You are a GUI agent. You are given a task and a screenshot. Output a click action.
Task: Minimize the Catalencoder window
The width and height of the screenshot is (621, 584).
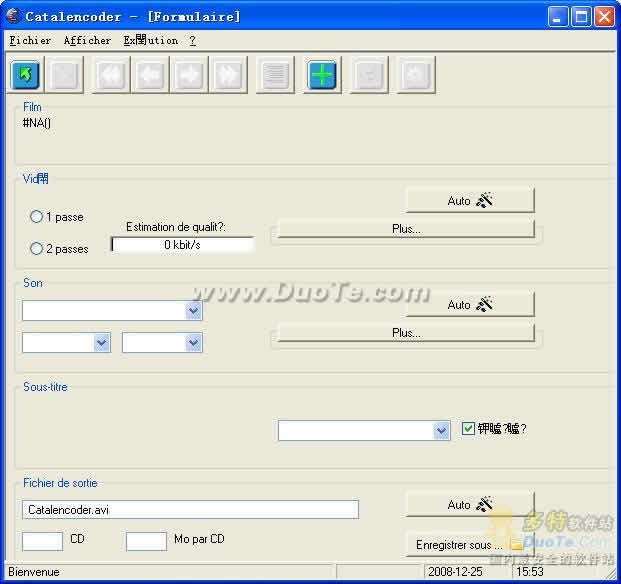pos(558,17)
